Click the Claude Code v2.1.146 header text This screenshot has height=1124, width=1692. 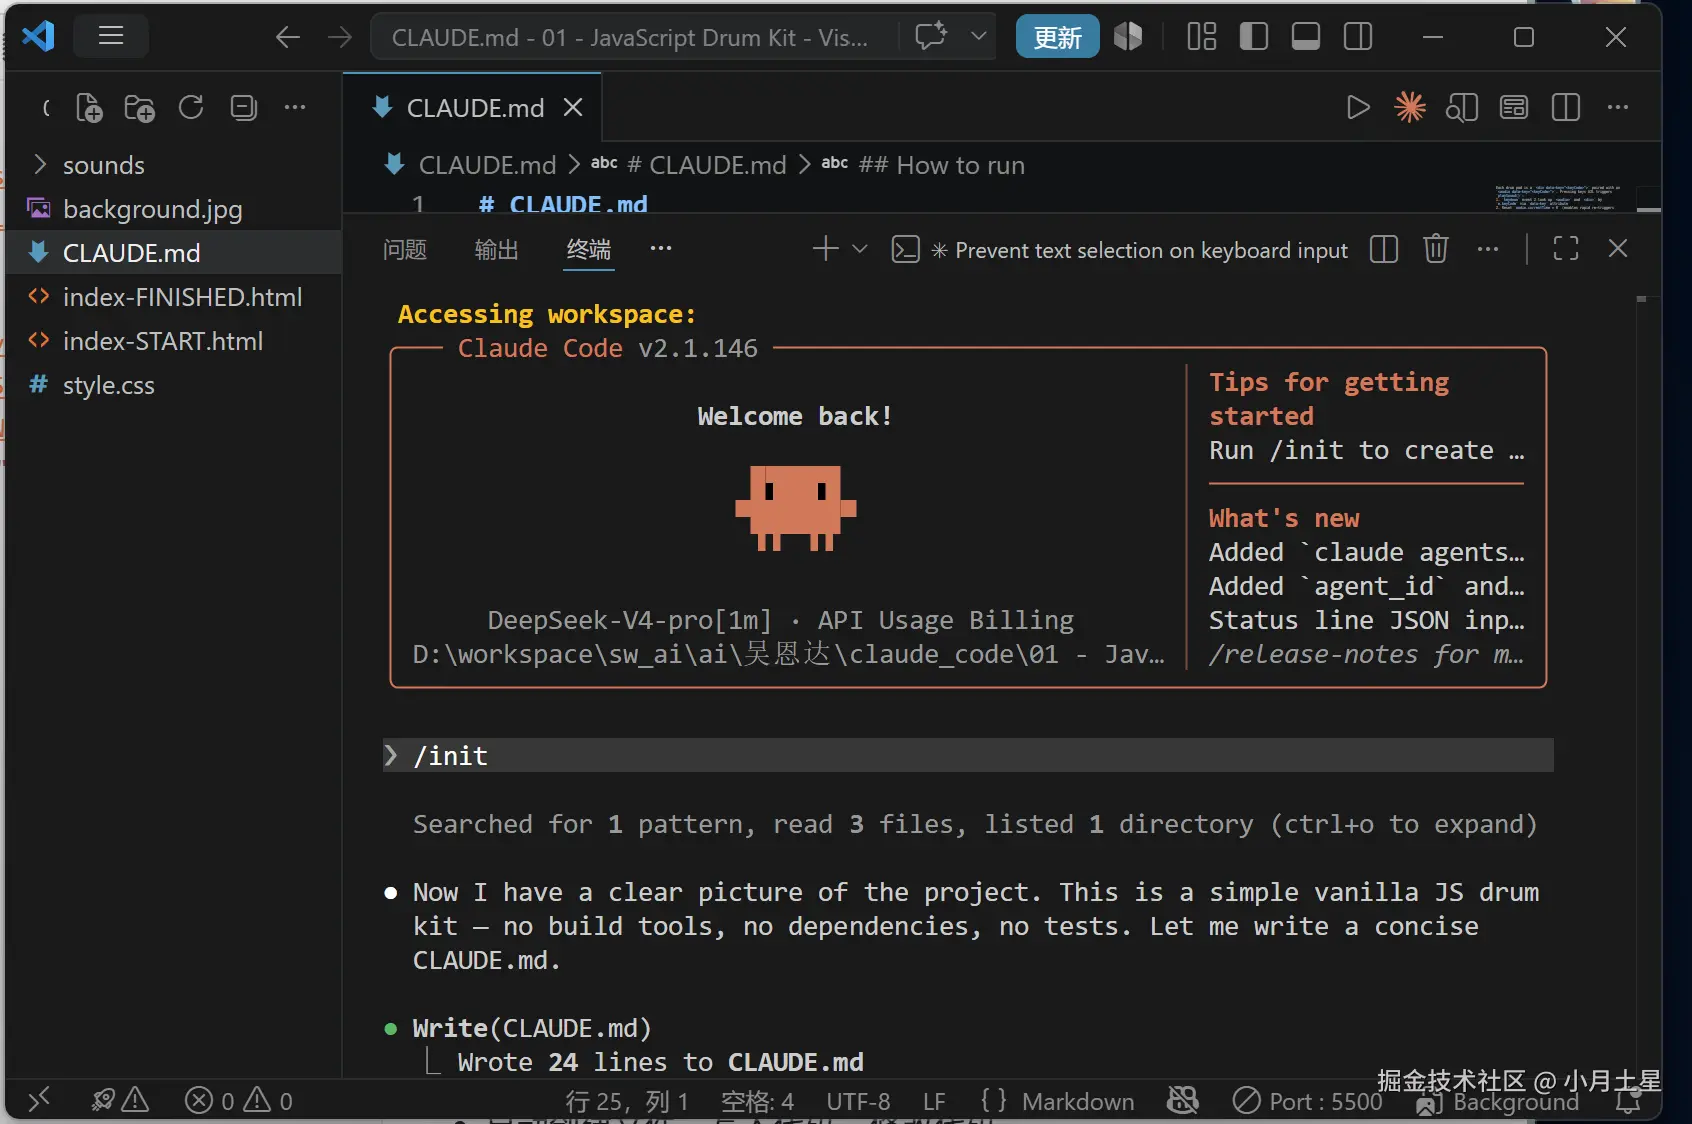coord(608,348)
